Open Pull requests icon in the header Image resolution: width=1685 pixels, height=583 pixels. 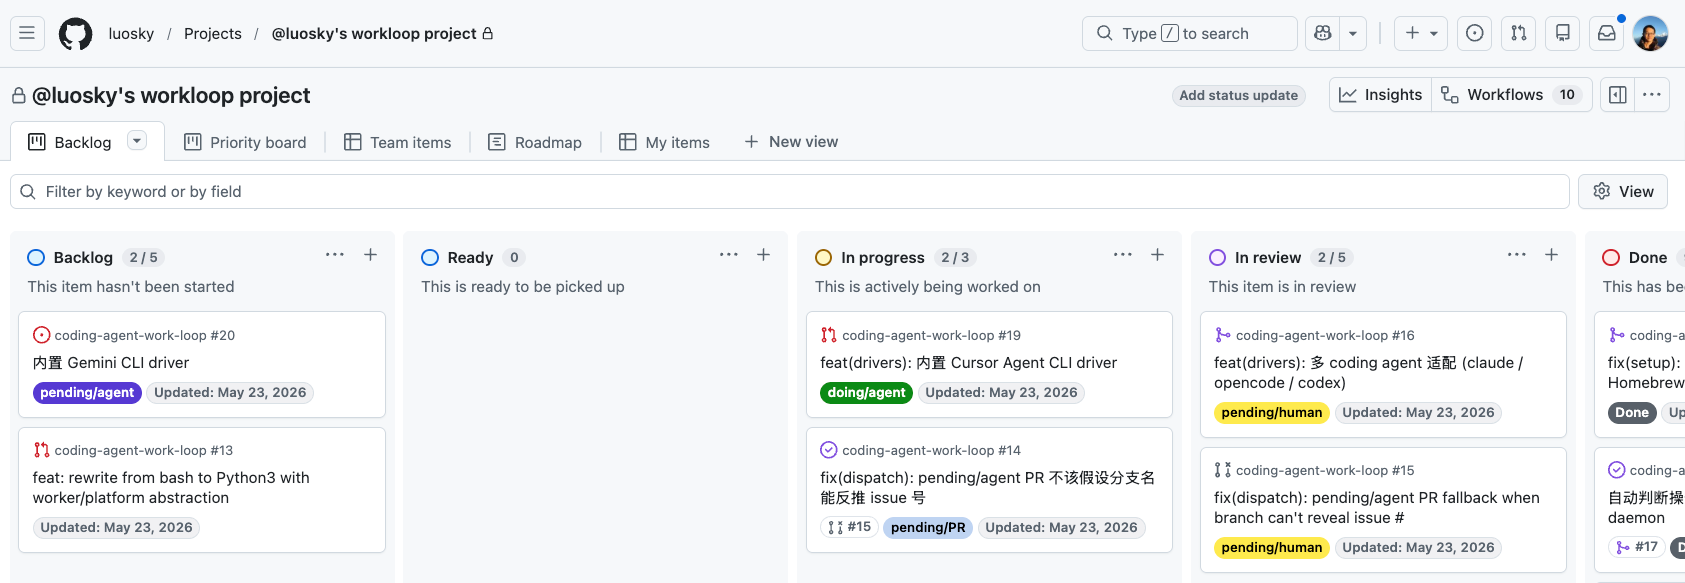1519,33
